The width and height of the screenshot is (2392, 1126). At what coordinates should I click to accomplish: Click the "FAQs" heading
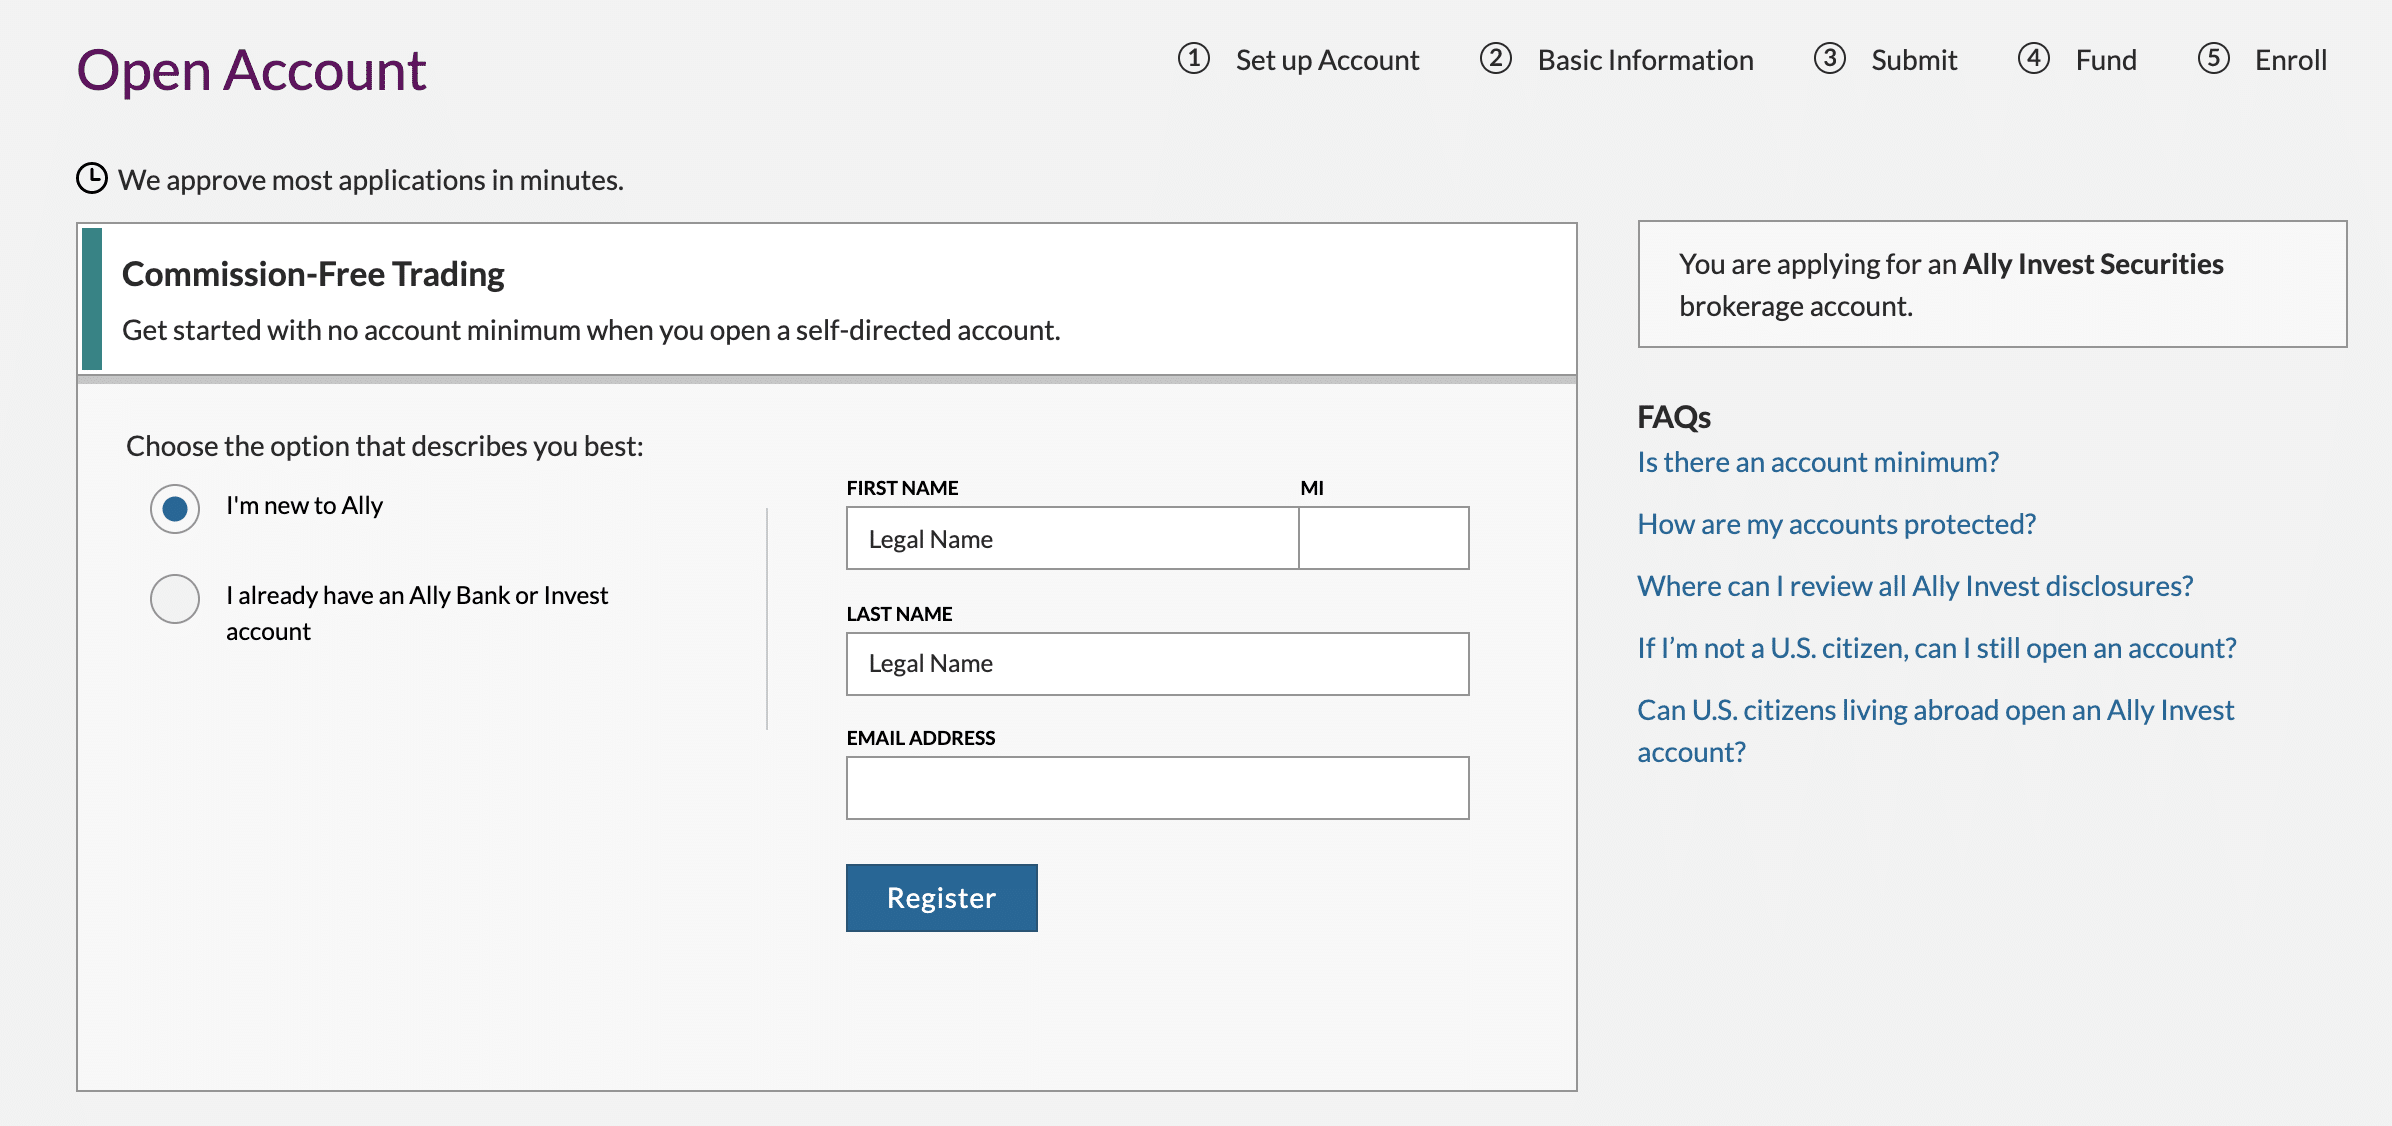(x=1674, y=417)
